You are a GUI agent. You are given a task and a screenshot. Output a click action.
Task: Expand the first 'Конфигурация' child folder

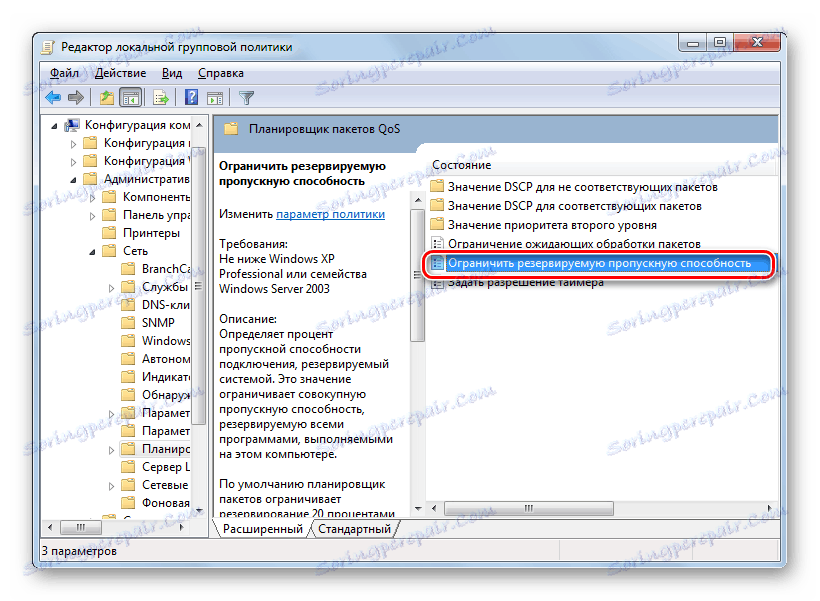[x=73, y=144]
